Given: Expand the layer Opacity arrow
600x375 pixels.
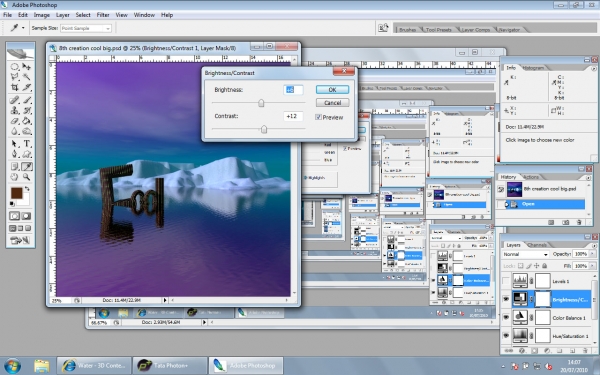Looking at the screenshot, I should (x=593, y=254).
